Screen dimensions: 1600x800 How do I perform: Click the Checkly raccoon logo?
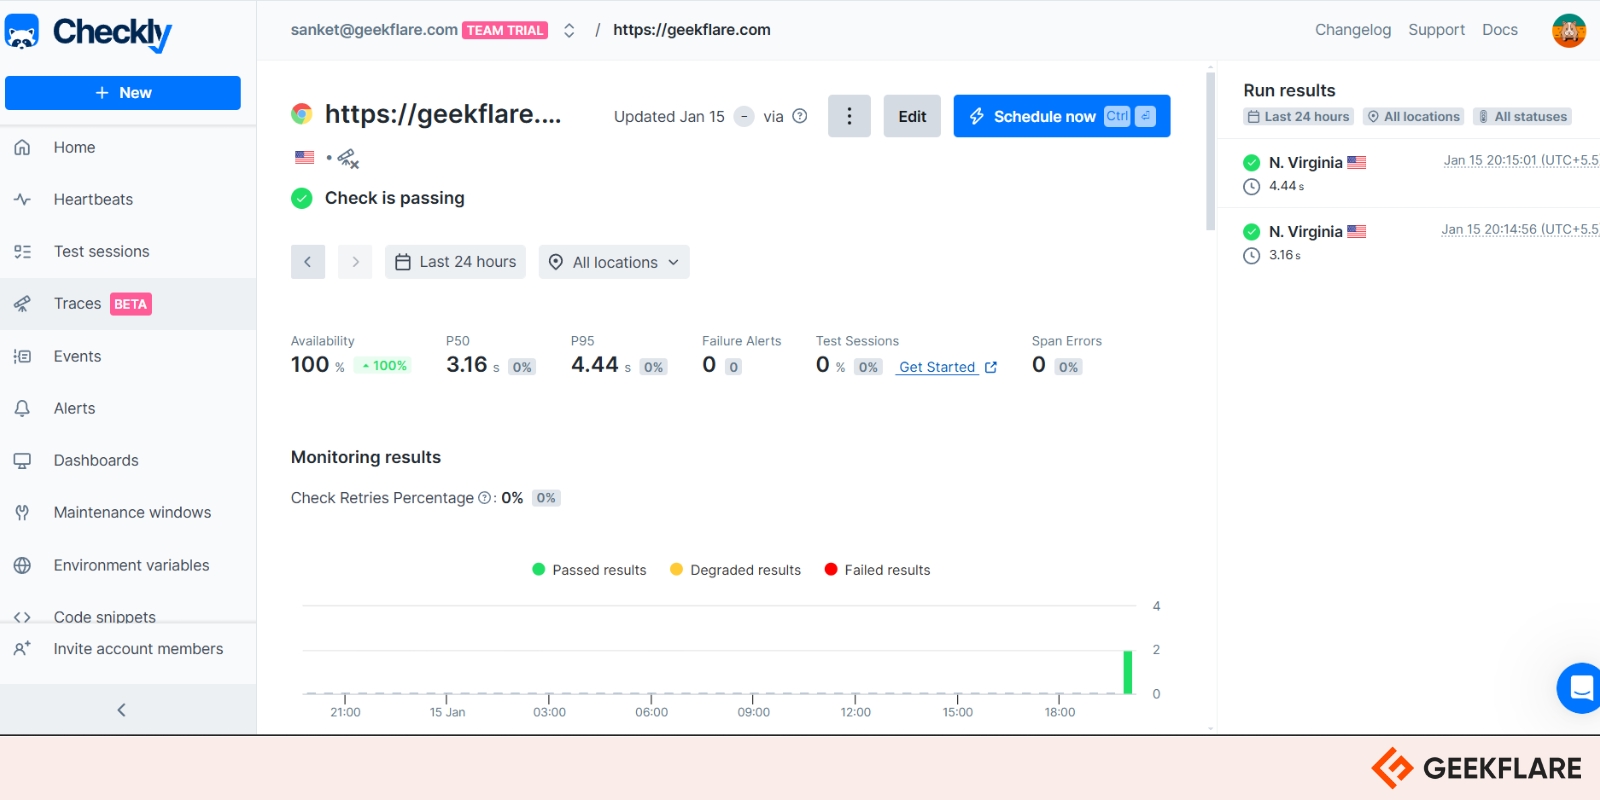[22, 32]
